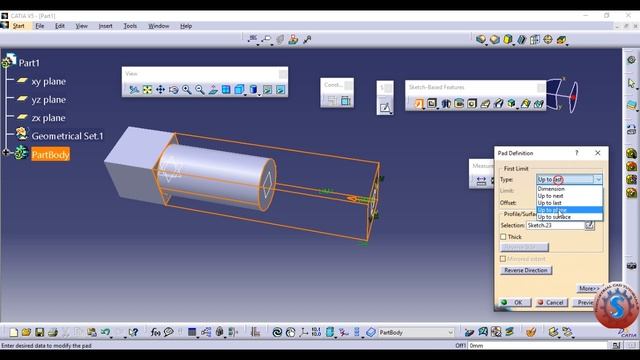Click the sketch selection icon beside Sketch.23 field
Image resolution: width=640 pixels, height=360 pixels.
(589, 225)
